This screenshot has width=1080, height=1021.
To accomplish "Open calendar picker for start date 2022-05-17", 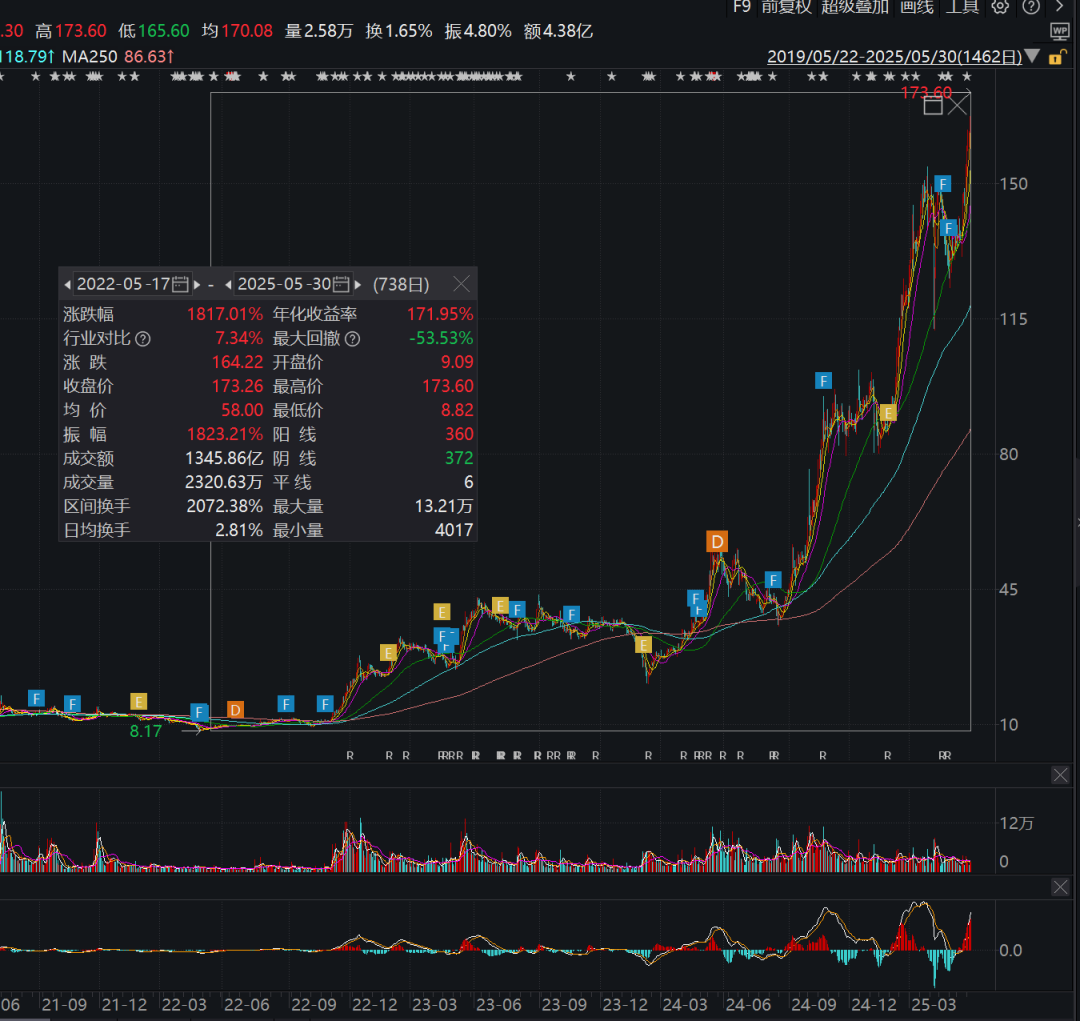I will click(180, 284).
